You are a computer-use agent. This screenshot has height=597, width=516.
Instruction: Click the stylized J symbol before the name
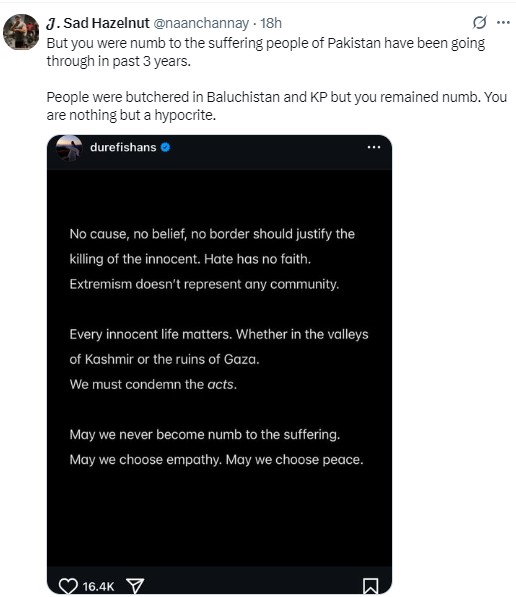pos(52,24)
